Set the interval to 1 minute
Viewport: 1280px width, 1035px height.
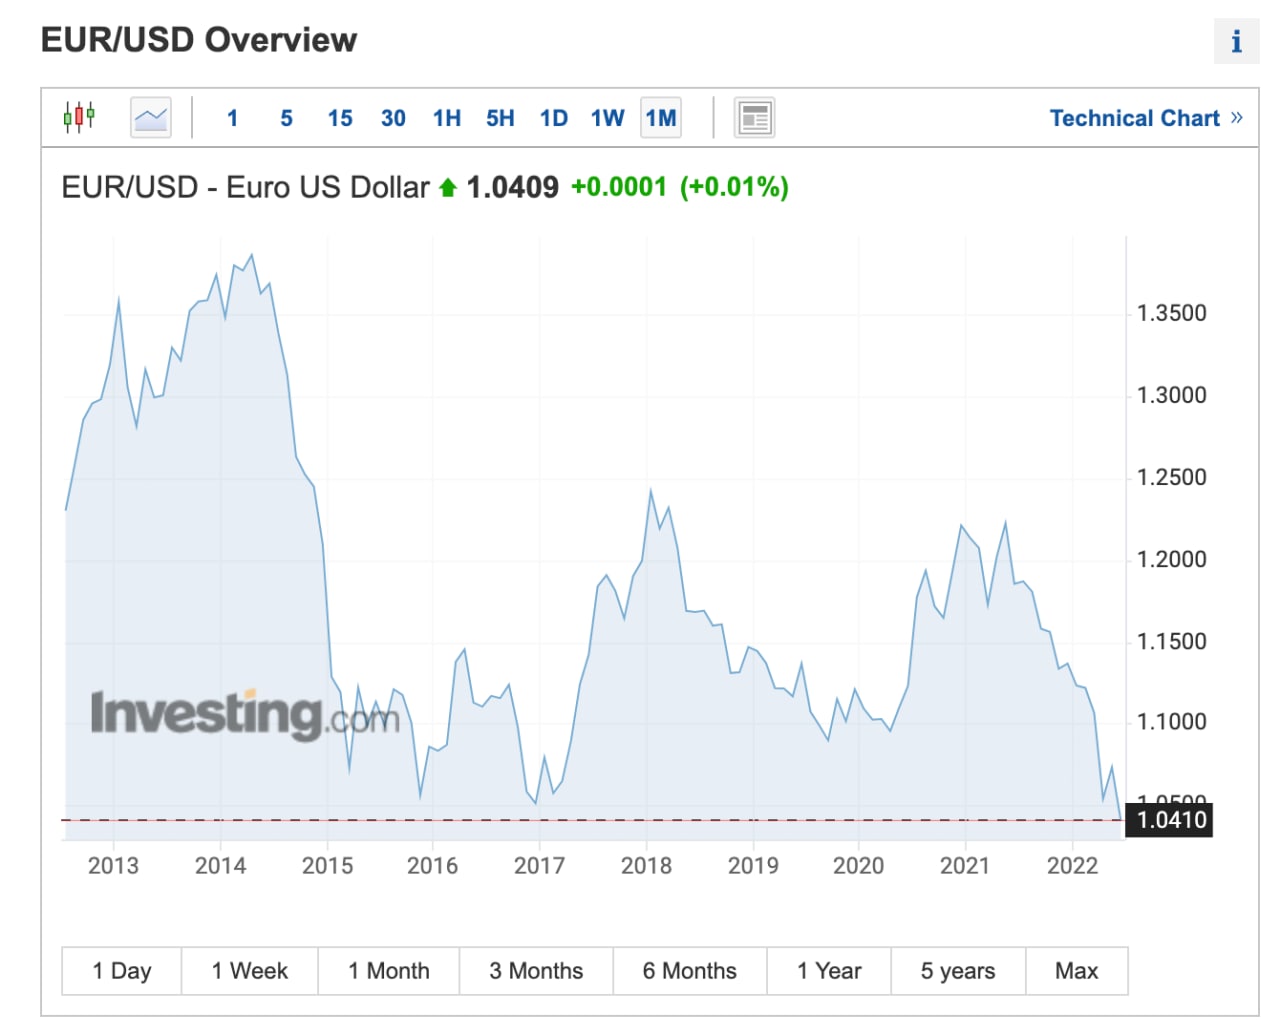pos(232,118)
